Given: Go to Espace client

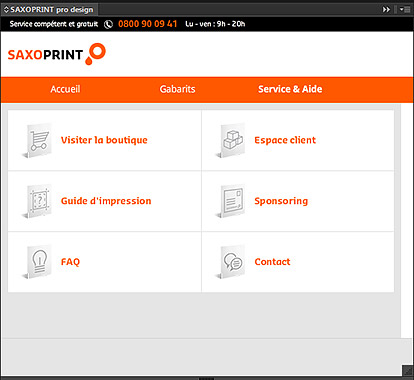Looking at the screenshot, I should [285, 140].
